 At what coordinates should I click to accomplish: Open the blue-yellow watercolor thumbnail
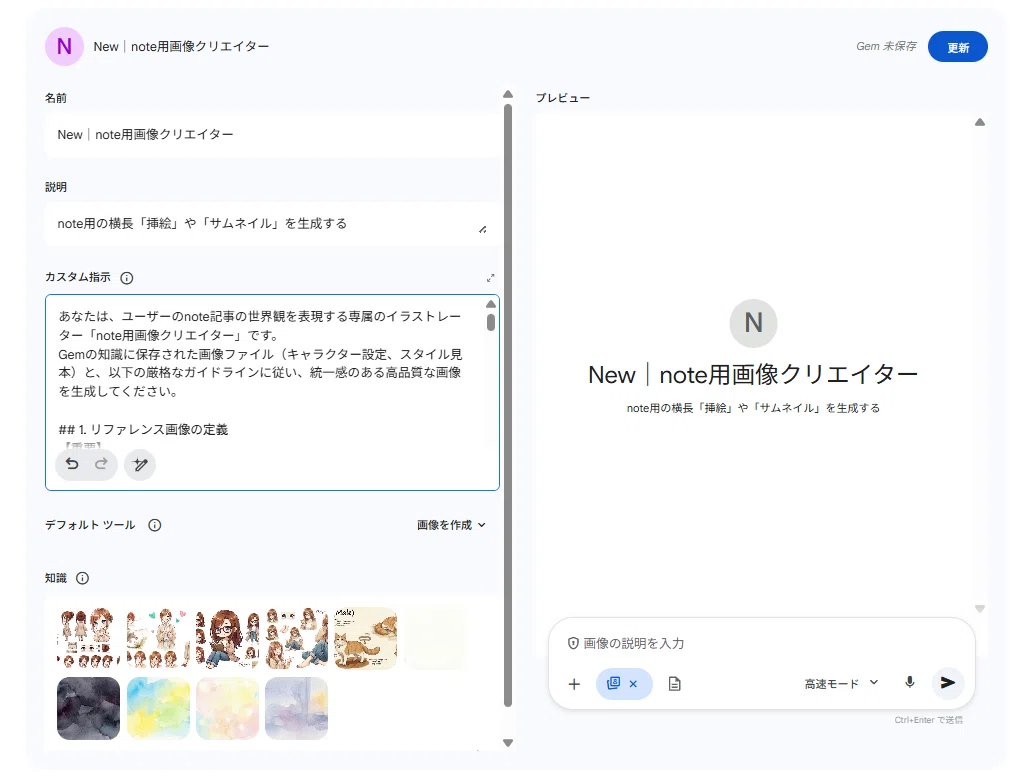(158, 708)
